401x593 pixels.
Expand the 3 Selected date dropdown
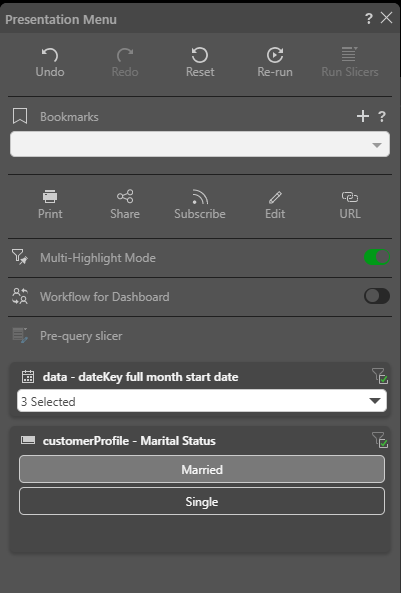click(202, 401)
